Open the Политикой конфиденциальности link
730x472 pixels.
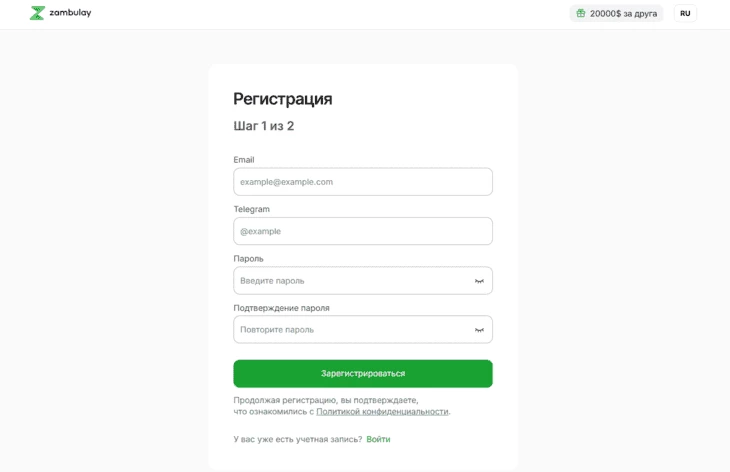point(382,411)
